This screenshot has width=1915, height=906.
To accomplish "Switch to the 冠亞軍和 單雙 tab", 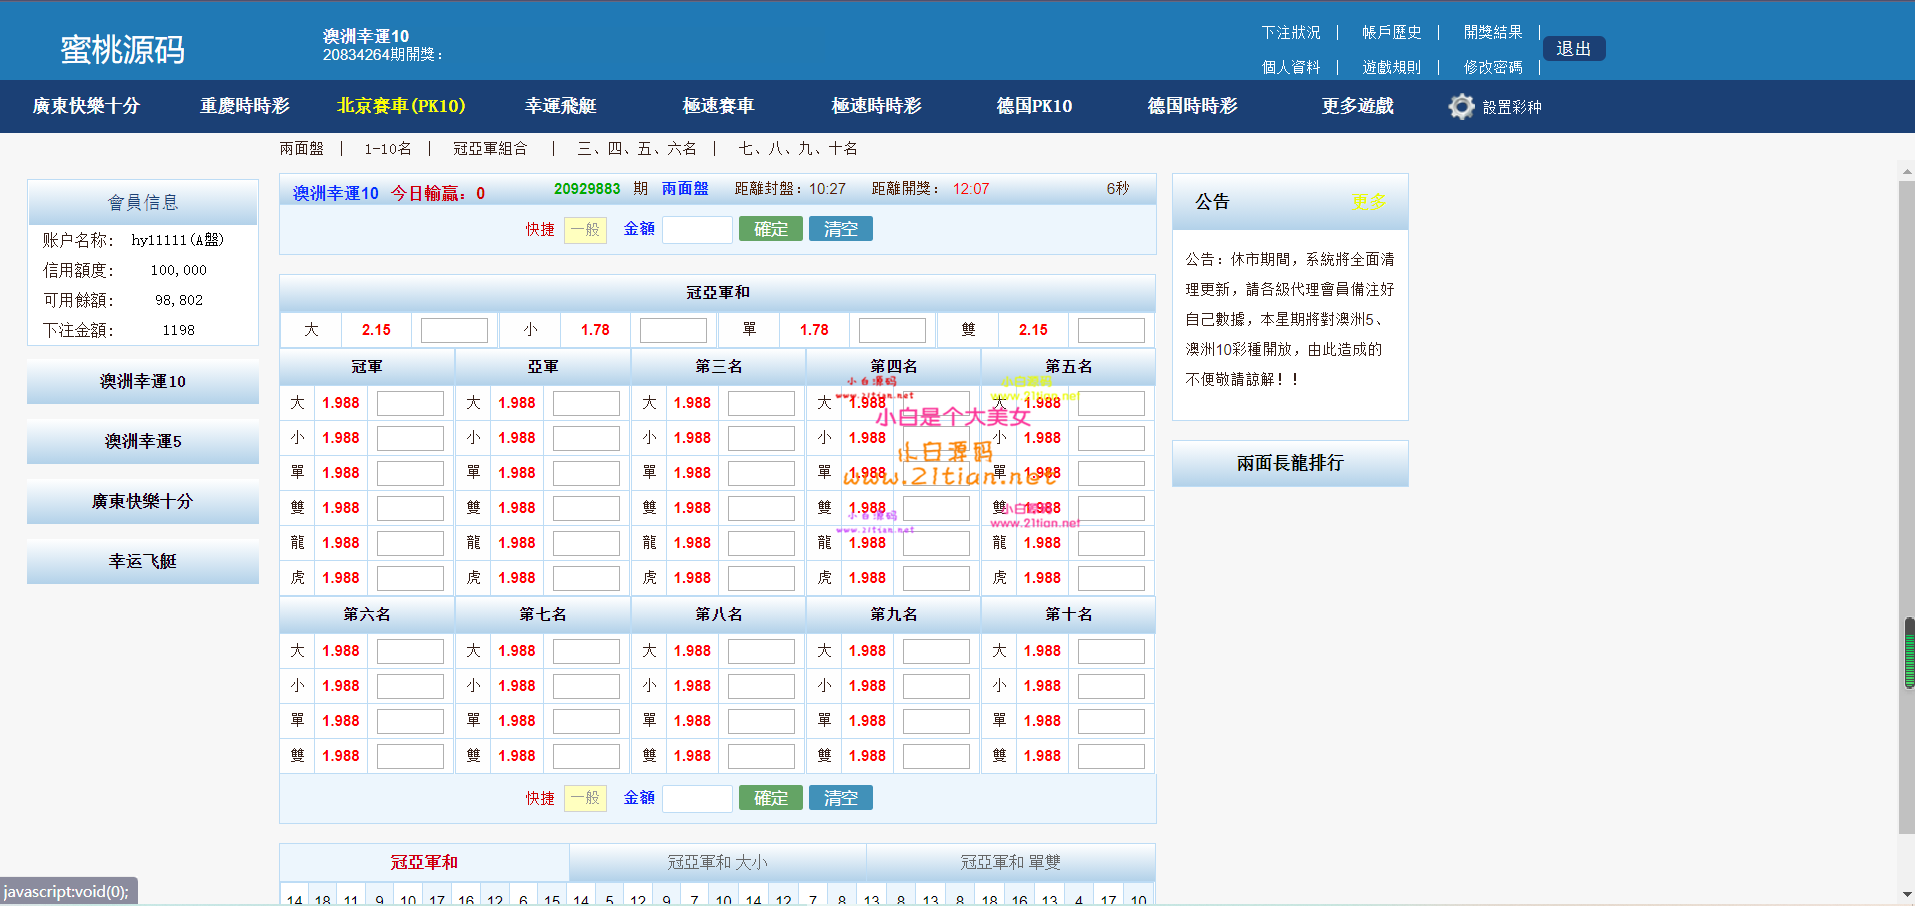I will 1010,862.
